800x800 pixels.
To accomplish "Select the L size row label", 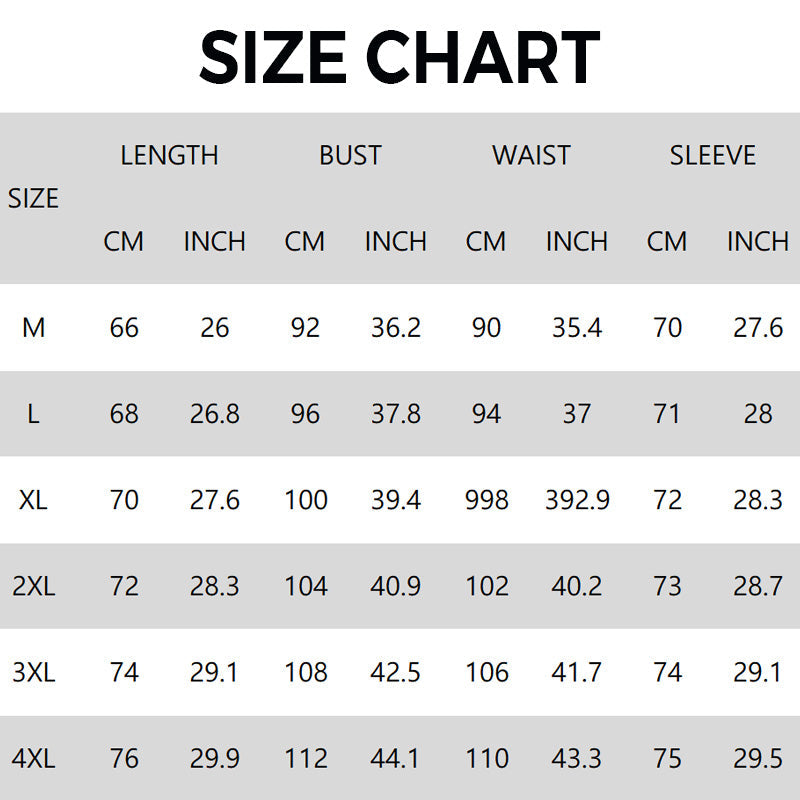I will tap(33, 413).
